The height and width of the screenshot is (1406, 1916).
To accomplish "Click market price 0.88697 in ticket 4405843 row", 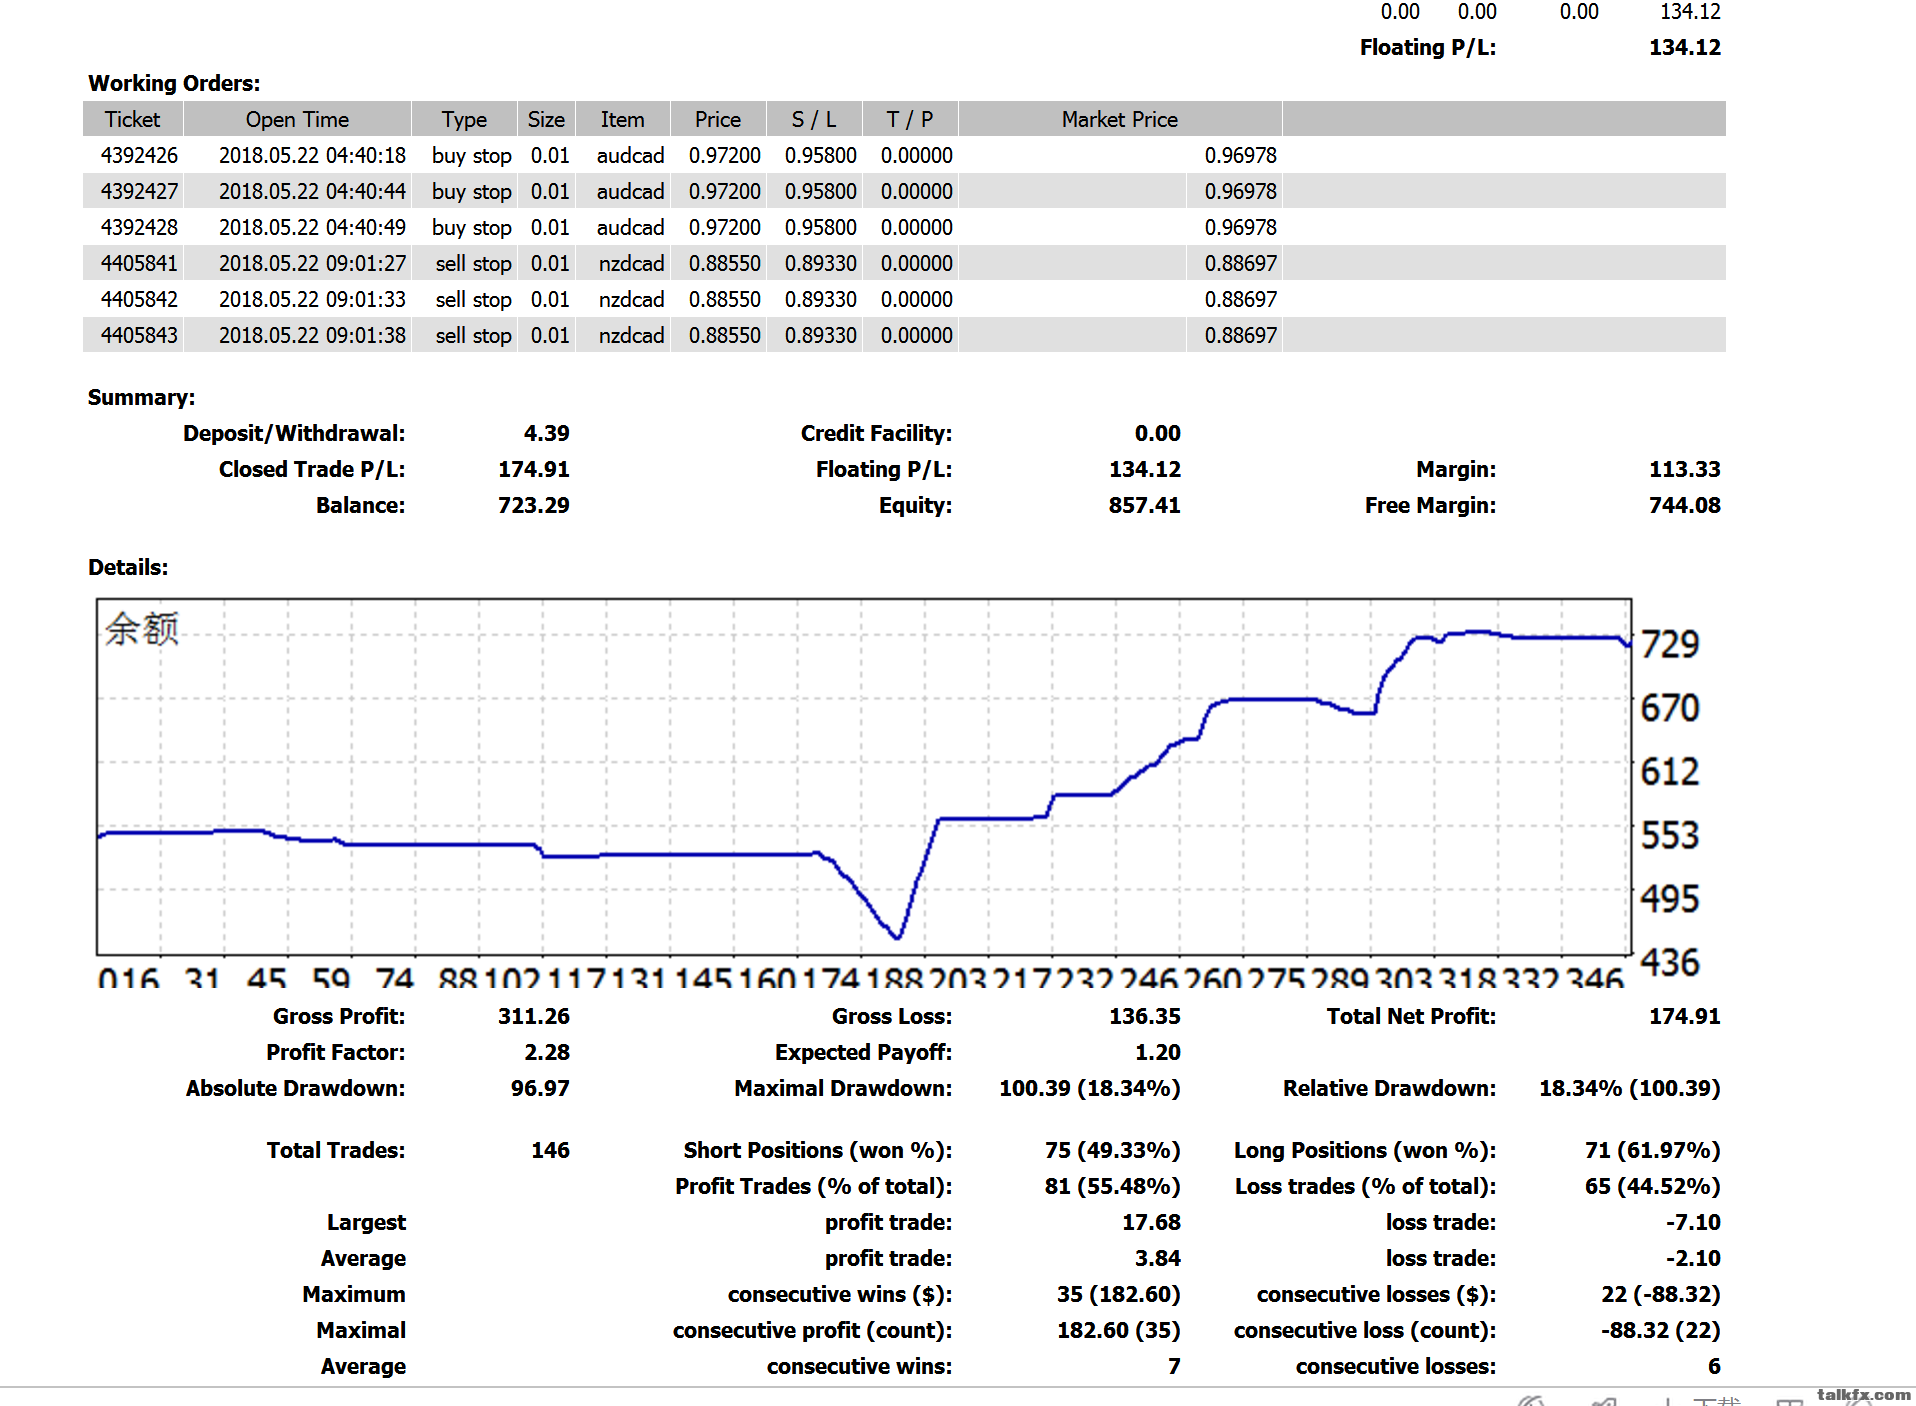I will click(1240, 335).
